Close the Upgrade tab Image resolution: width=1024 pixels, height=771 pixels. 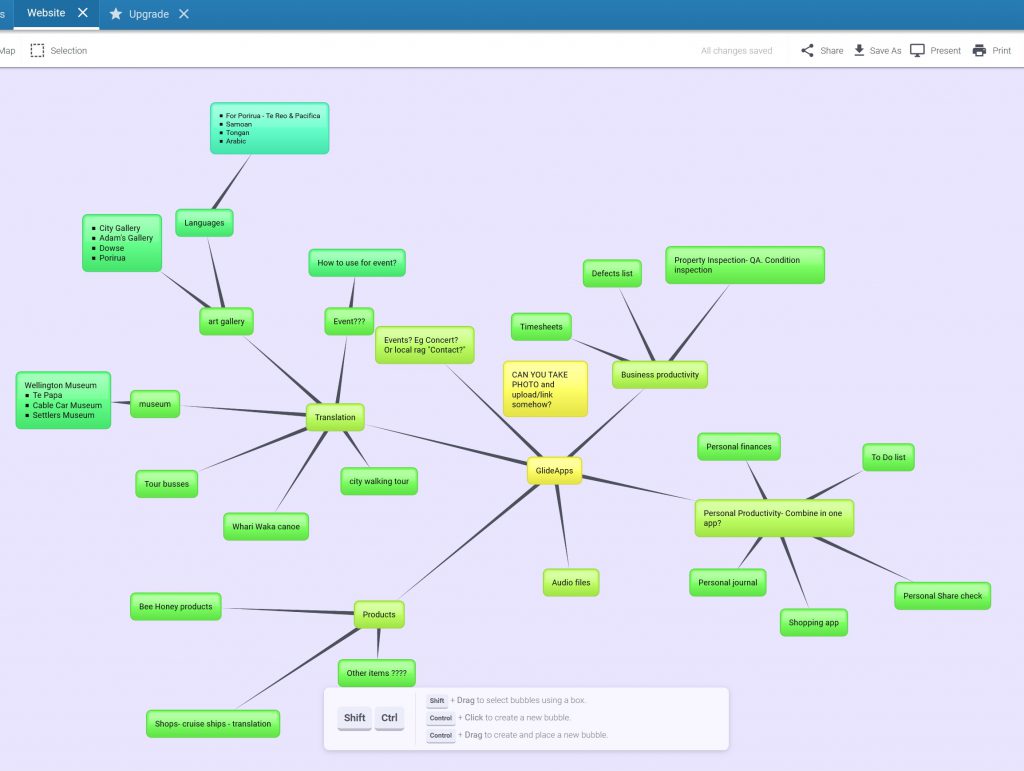(184, 14)
